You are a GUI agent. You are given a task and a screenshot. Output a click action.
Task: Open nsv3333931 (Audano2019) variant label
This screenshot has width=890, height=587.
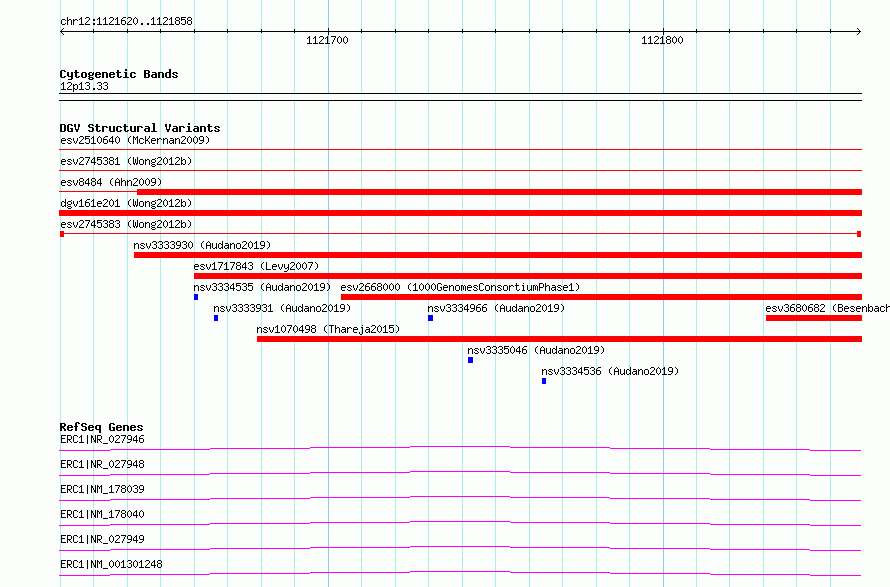coord(282,308)
